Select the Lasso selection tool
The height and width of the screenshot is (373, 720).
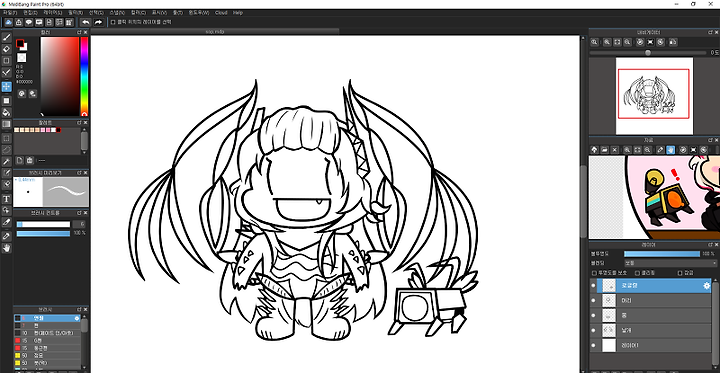click(x=6, y=150)
